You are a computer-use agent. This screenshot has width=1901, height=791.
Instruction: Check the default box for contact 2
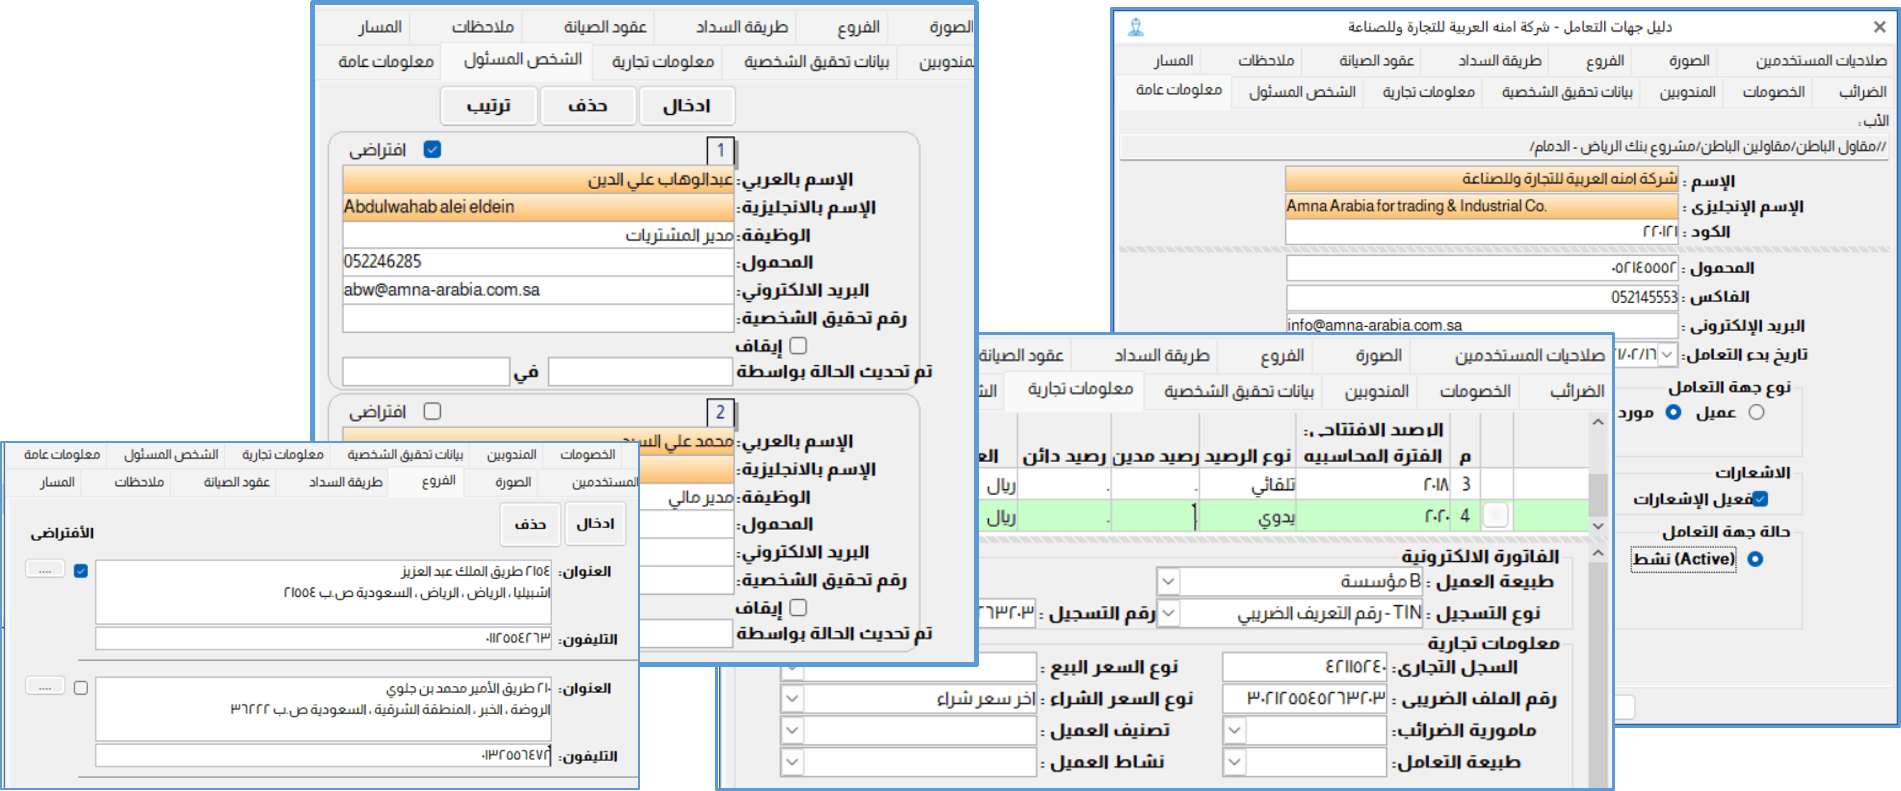[432, 411]
